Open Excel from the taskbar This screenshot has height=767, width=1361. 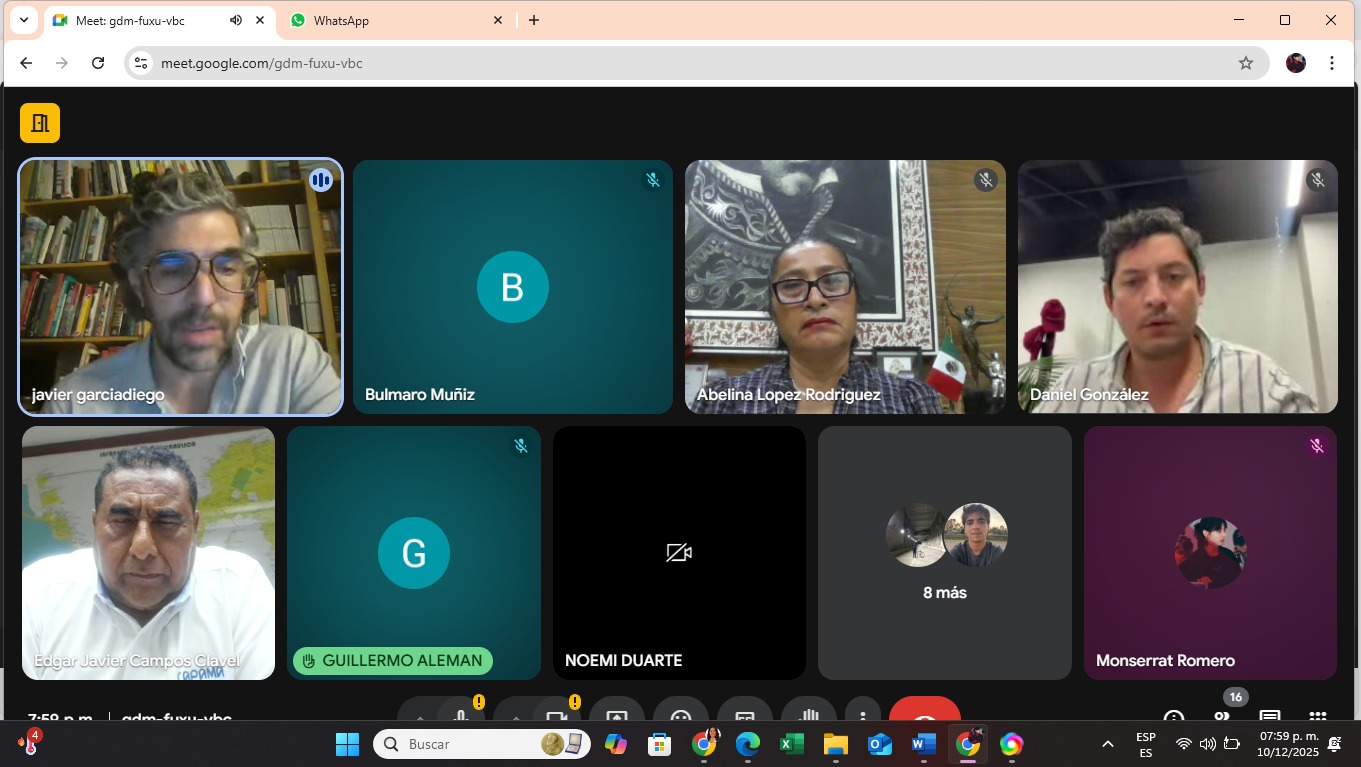point(792,744)
